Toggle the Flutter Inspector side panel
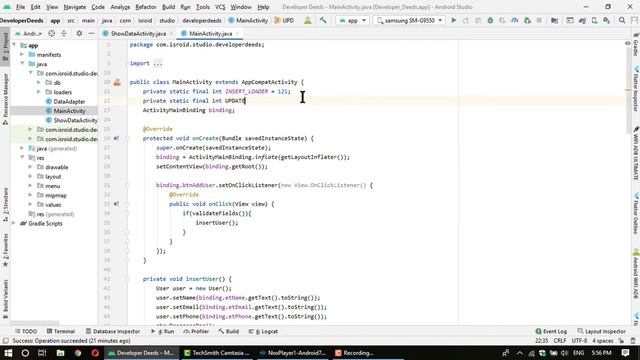Viewport: 640px width, 360px height. coord(636,89)
